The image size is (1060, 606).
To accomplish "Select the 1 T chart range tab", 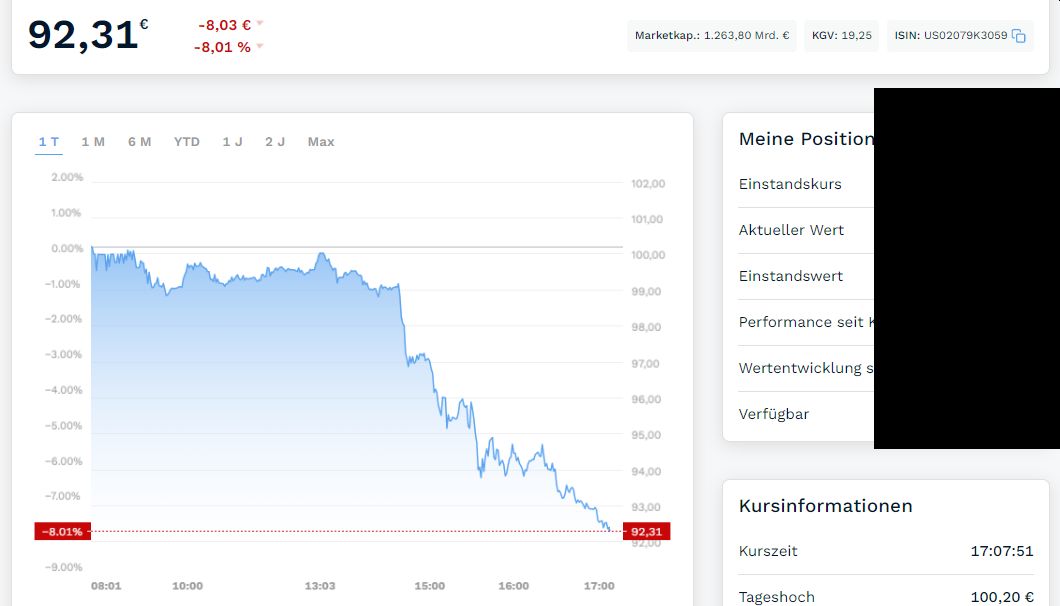I will (49, 142).
